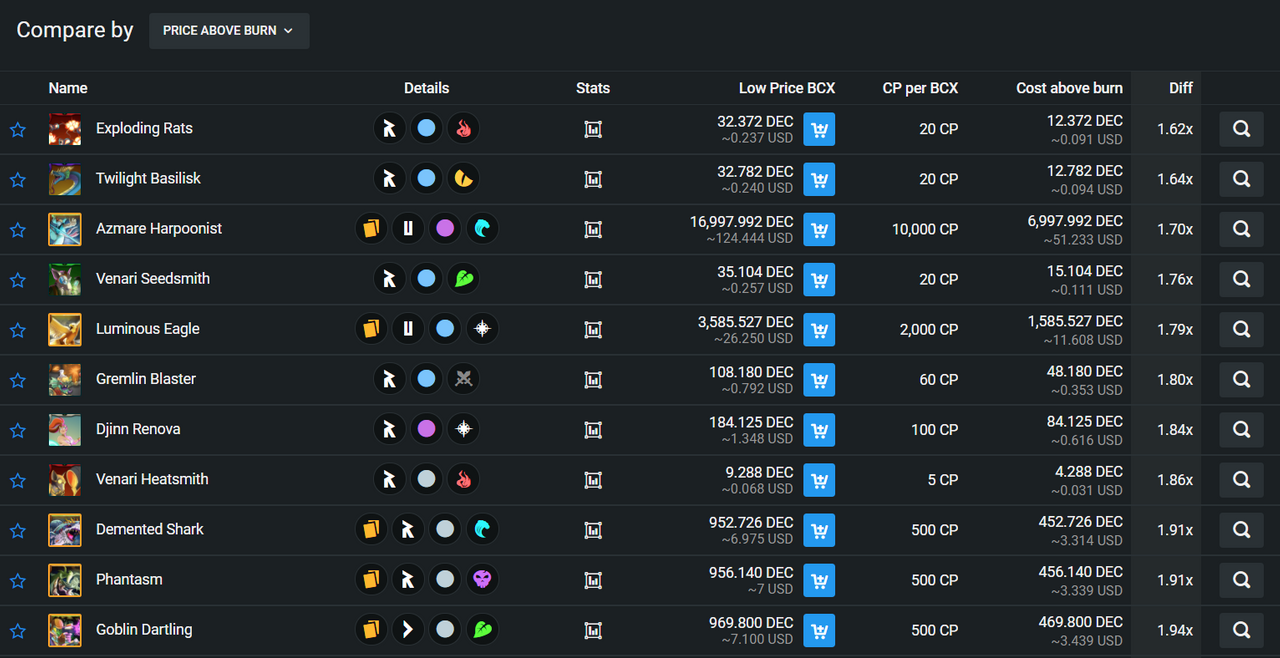Star the Twilight Basilisk card
The image size is (1280, 658).
point(18,180)
